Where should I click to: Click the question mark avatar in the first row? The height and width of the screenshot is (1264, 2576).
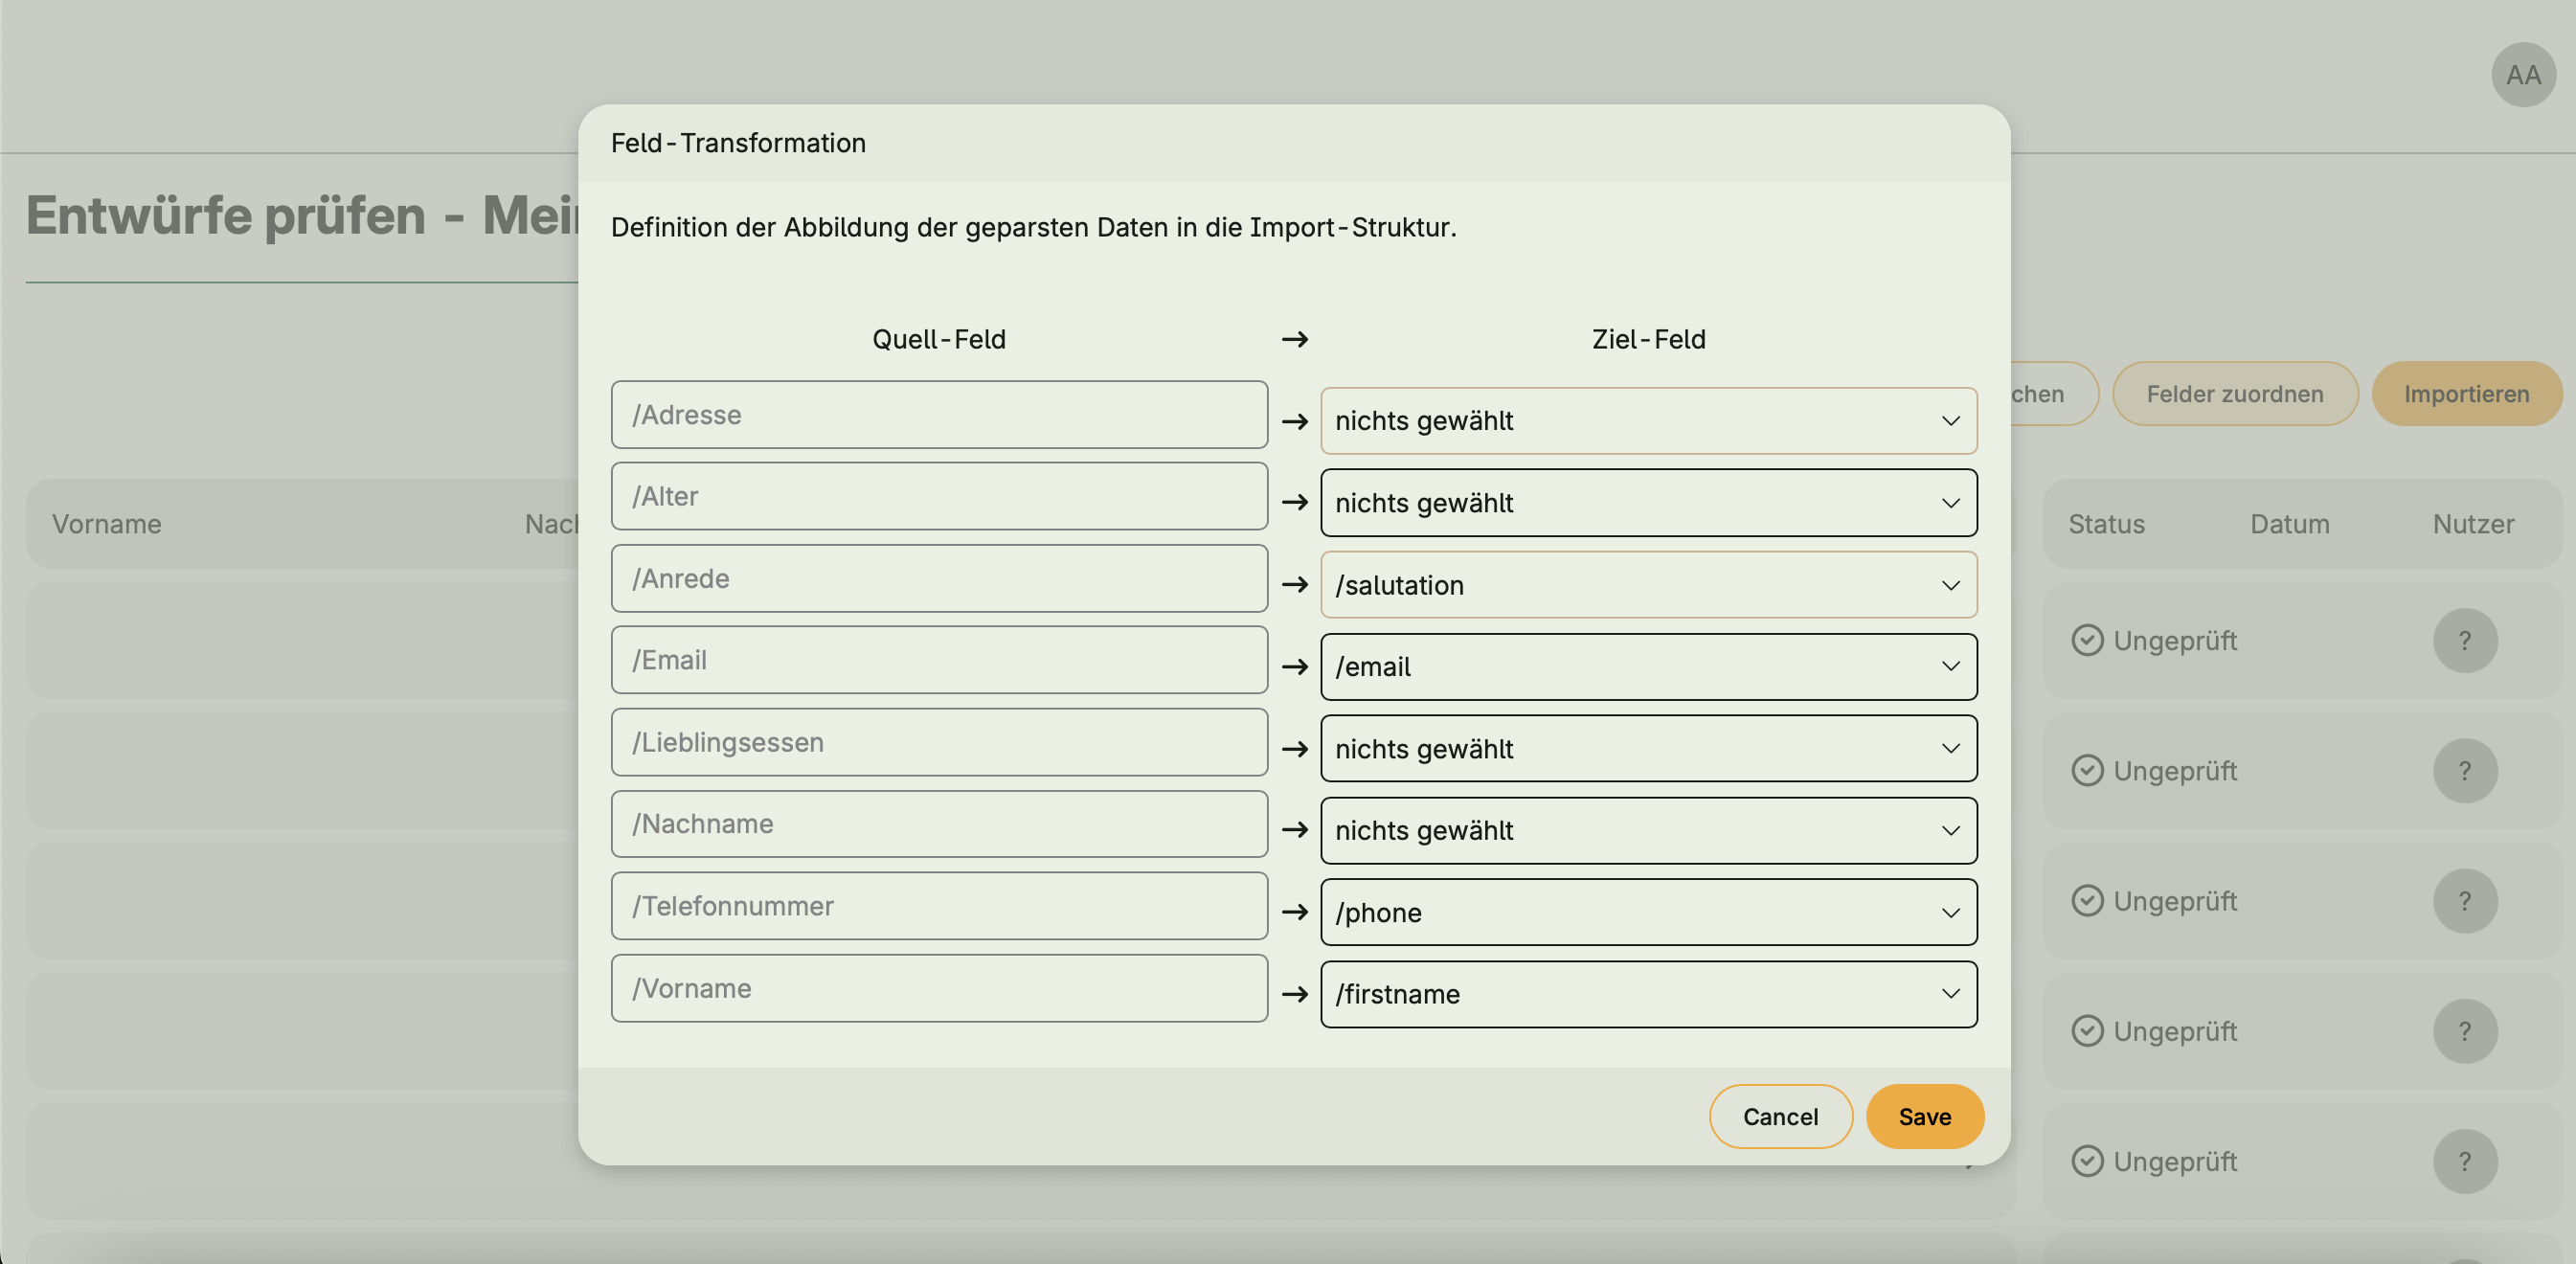pyautogui.click(x=2464, y=640)
